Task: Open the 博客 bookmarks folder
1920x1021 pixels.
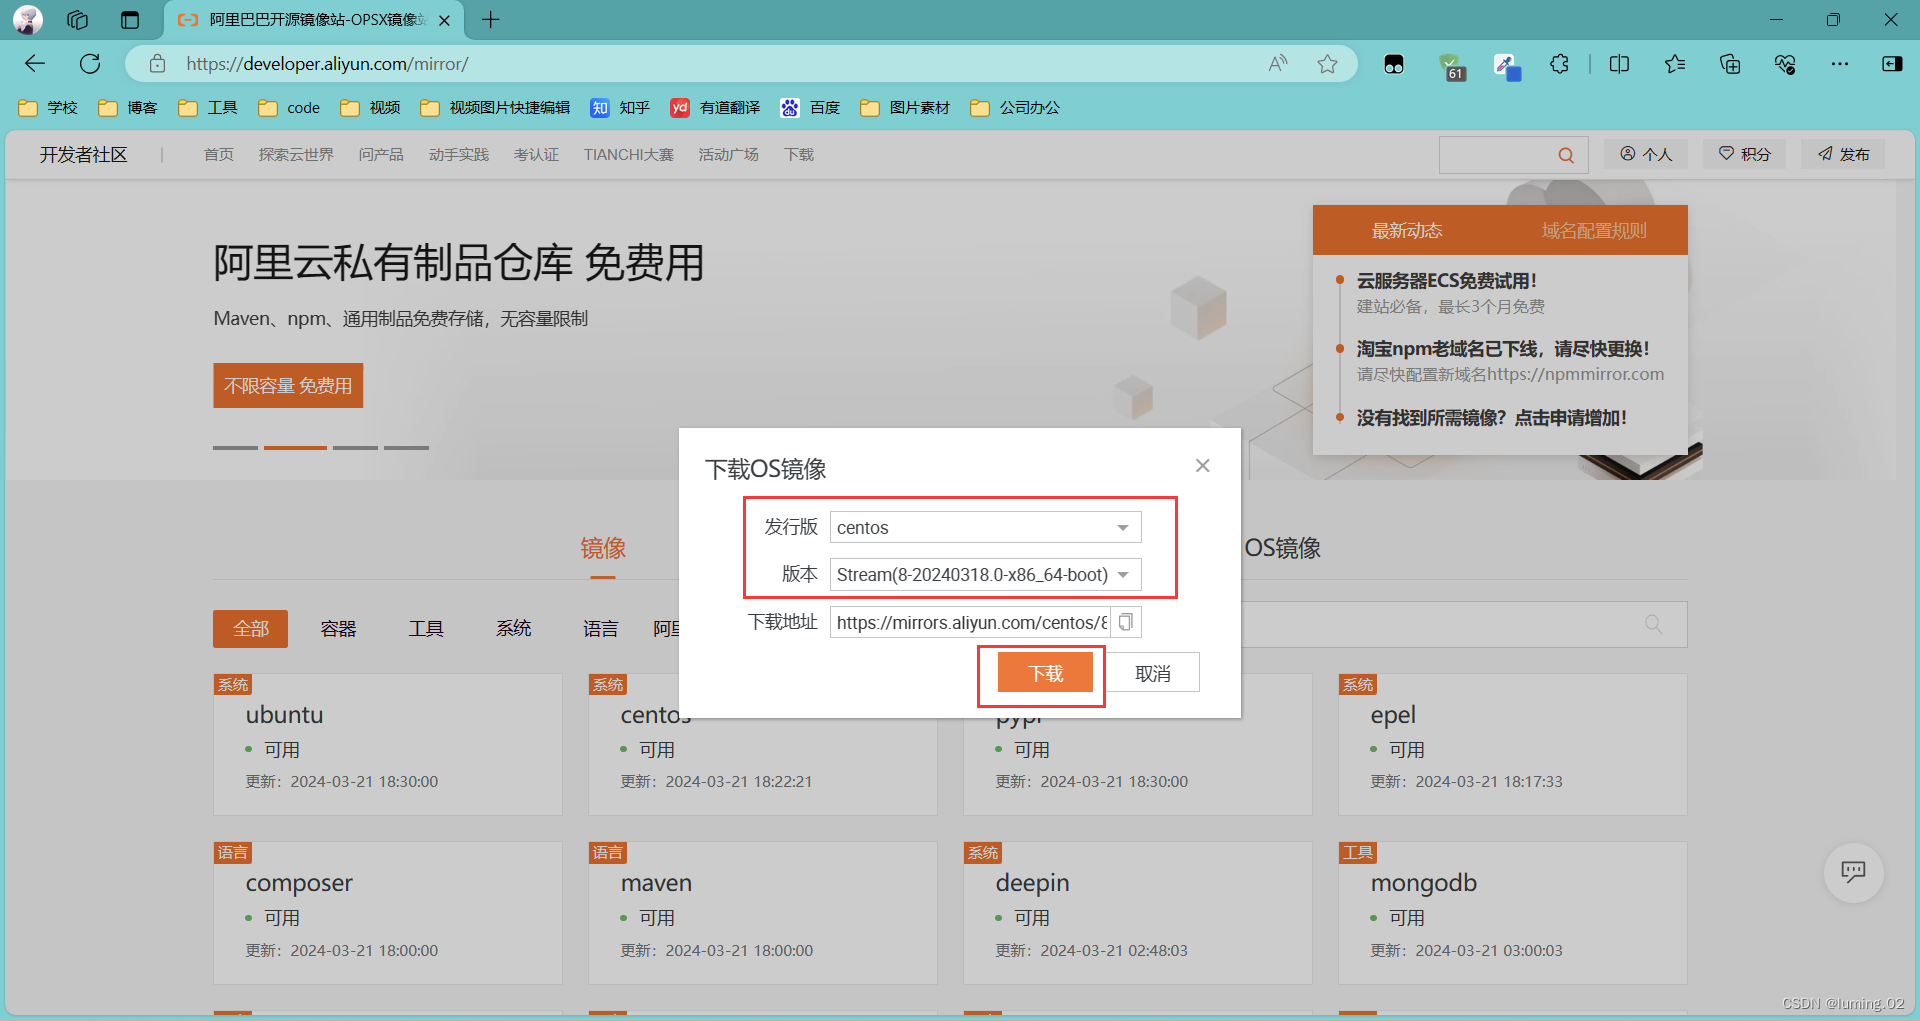Action: click(127, 108)
